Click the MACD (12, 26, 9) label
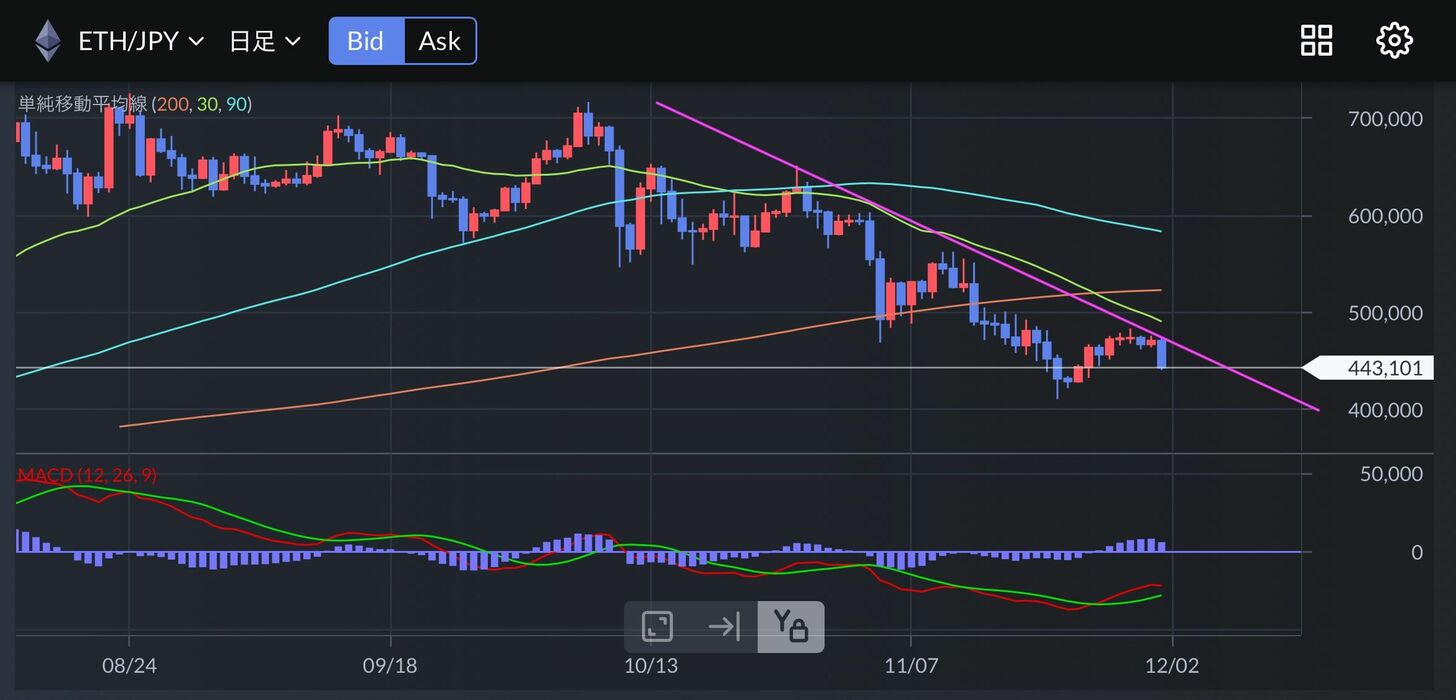The width and height of the screenshot is (1456, 700). point(87,475)
